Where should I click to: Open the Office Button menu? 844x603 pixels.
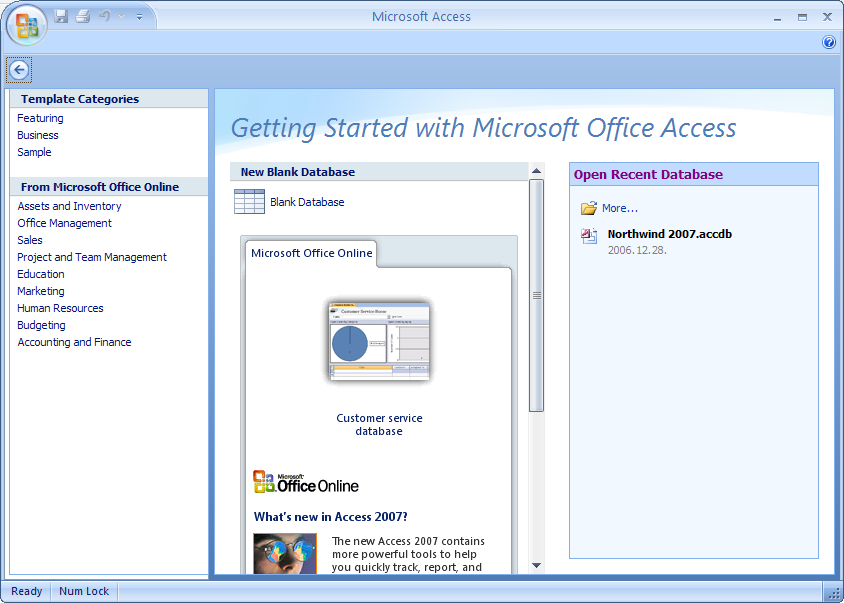pos(26,25)
